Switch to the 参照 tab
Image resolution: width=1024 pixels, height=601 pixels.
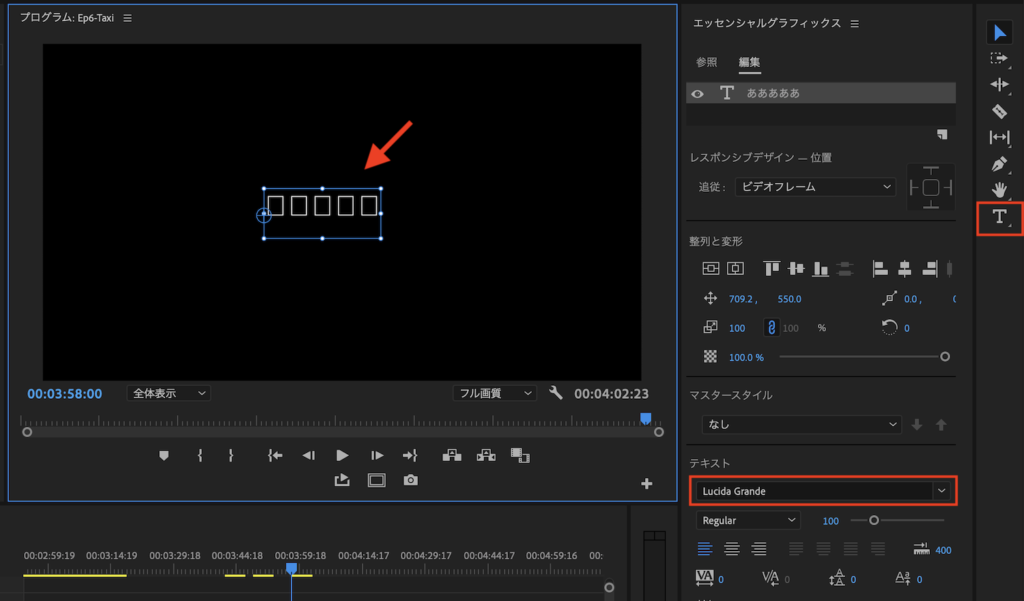pyautogui.click(x=707, y=62)
